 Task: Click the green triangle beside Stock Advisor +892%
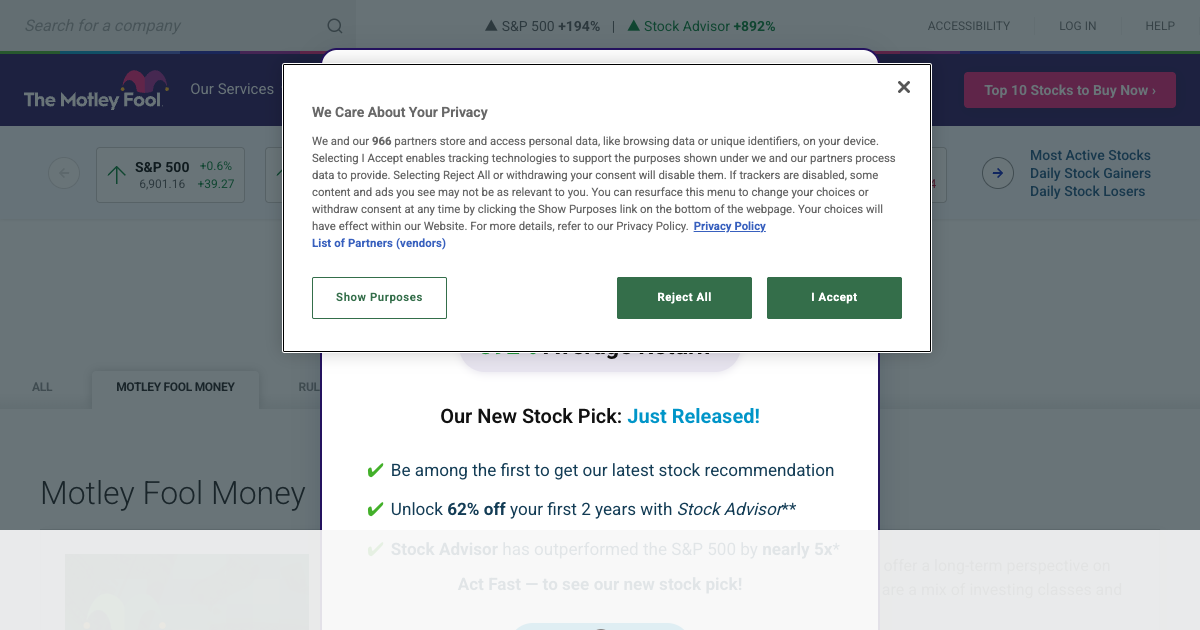[633, 25]
